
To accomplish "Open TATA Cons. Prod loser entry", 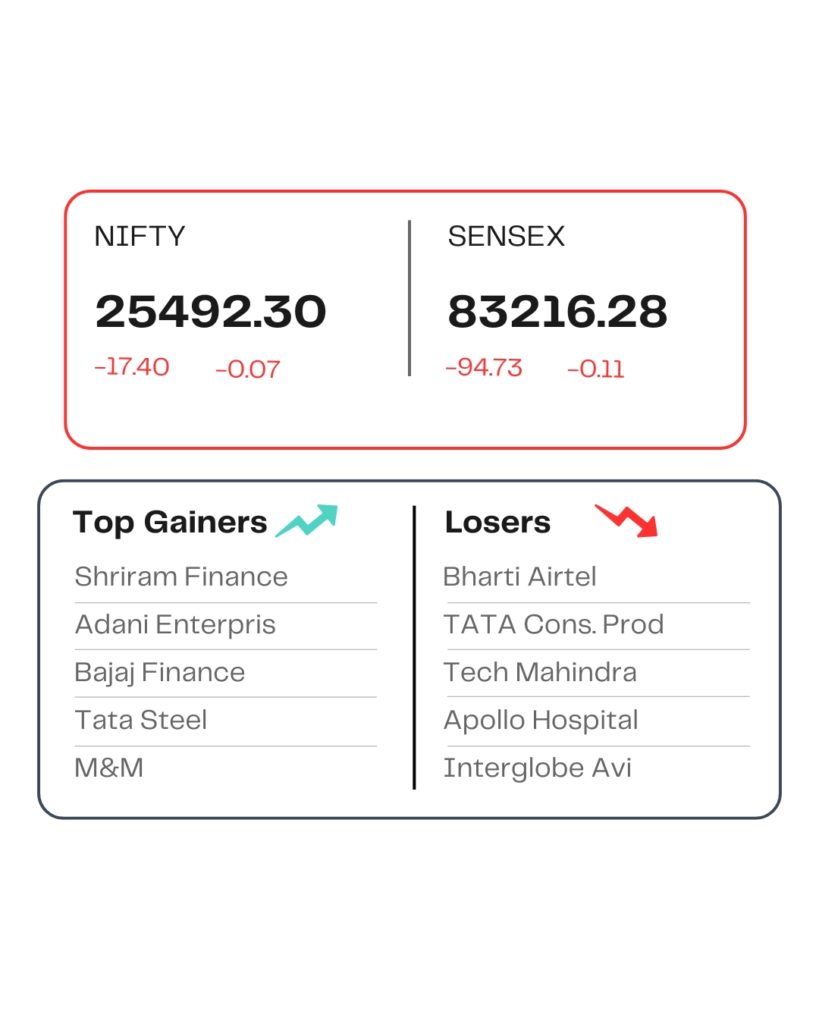I will click(554, 625).
